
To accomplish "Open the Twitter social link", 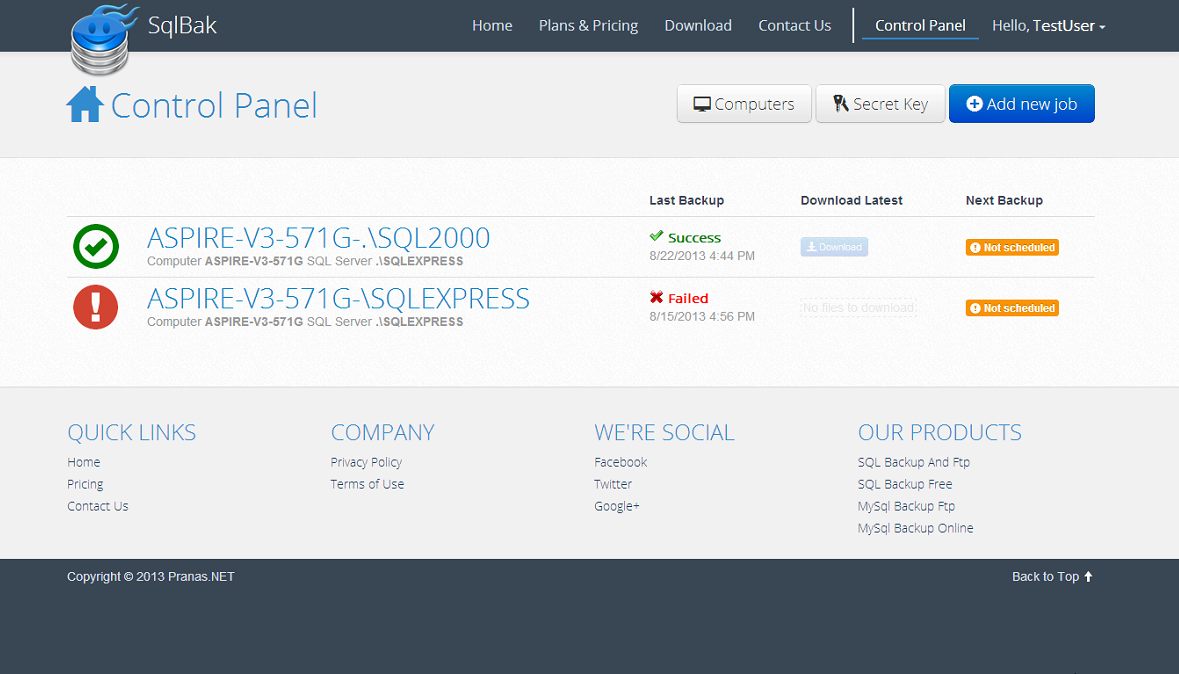I will click(613, 484).
